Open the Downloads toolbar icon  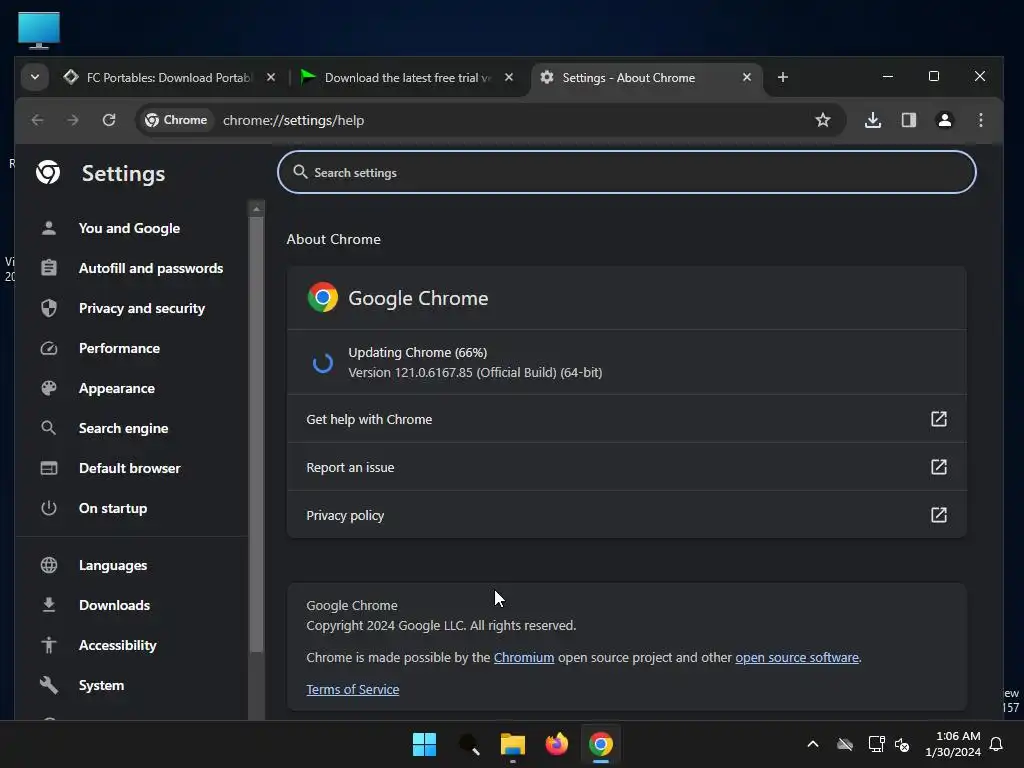[x=872, y=120]
